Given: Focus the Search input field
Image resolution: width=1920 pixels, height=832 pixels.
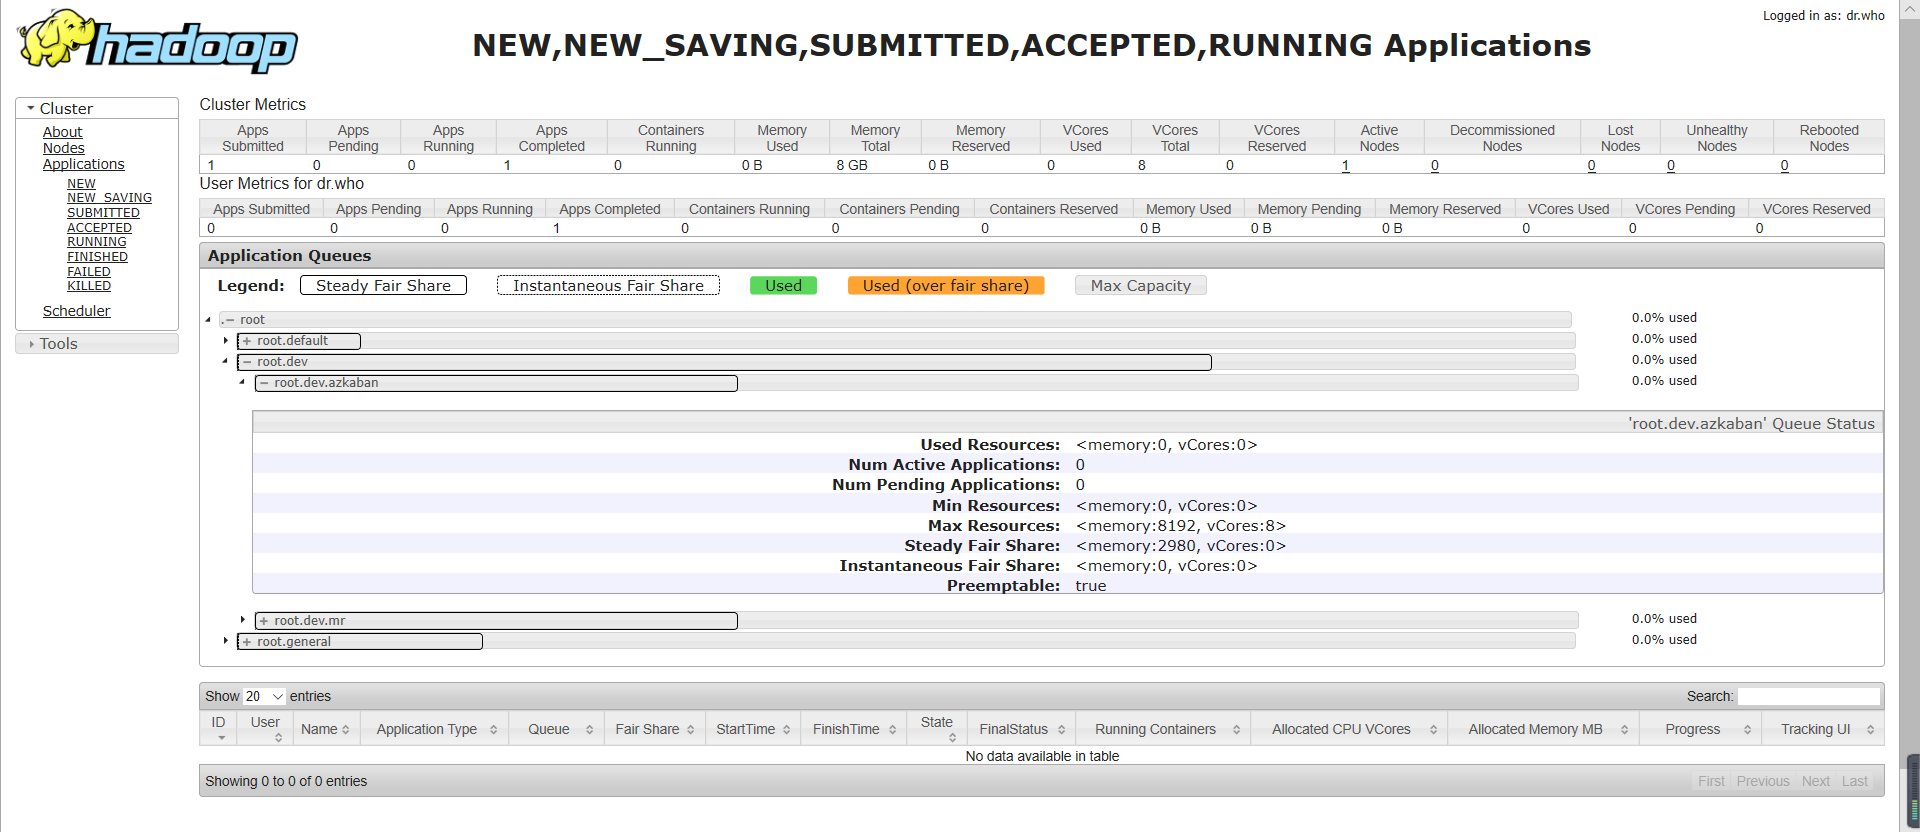Looking at the screenshot, I should tap(1809, 696).
